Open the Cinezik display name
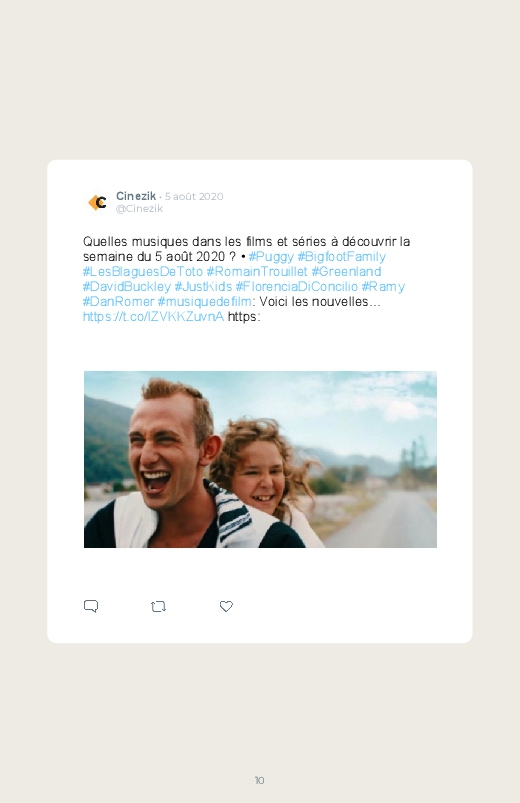 (x=136, y=196)
